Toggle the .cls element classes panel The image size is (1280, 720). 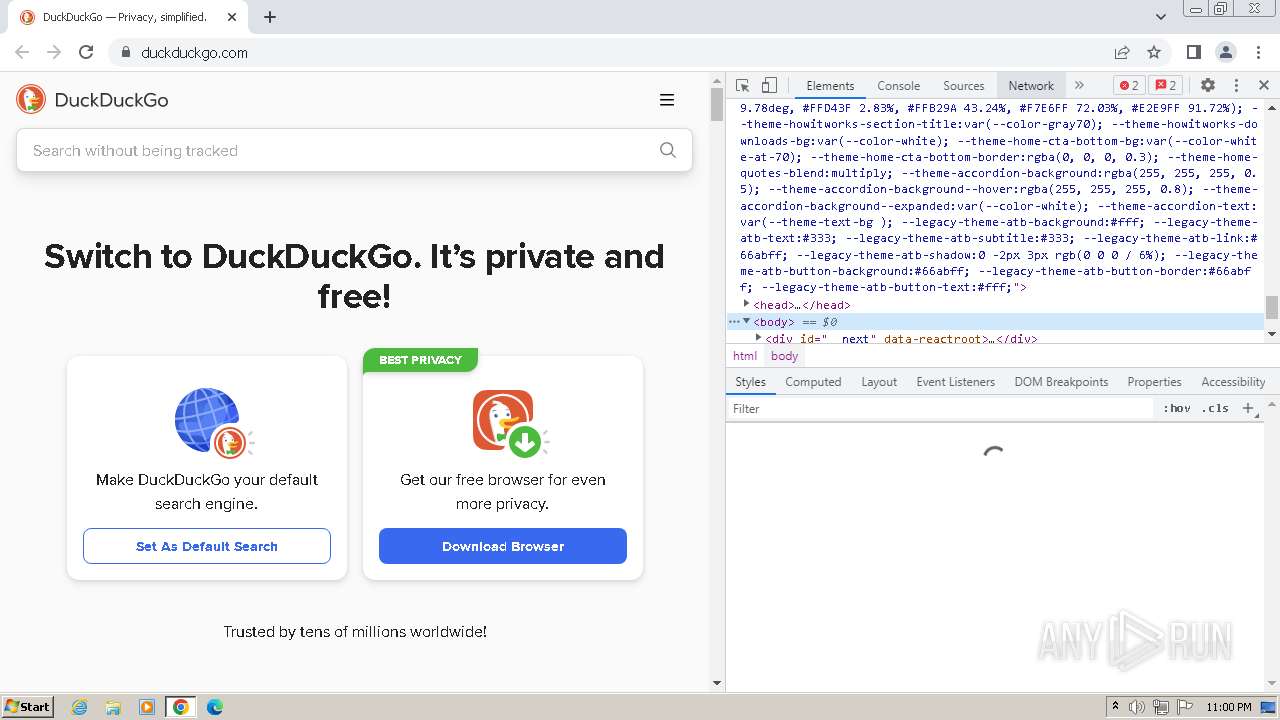[1215, 408]
